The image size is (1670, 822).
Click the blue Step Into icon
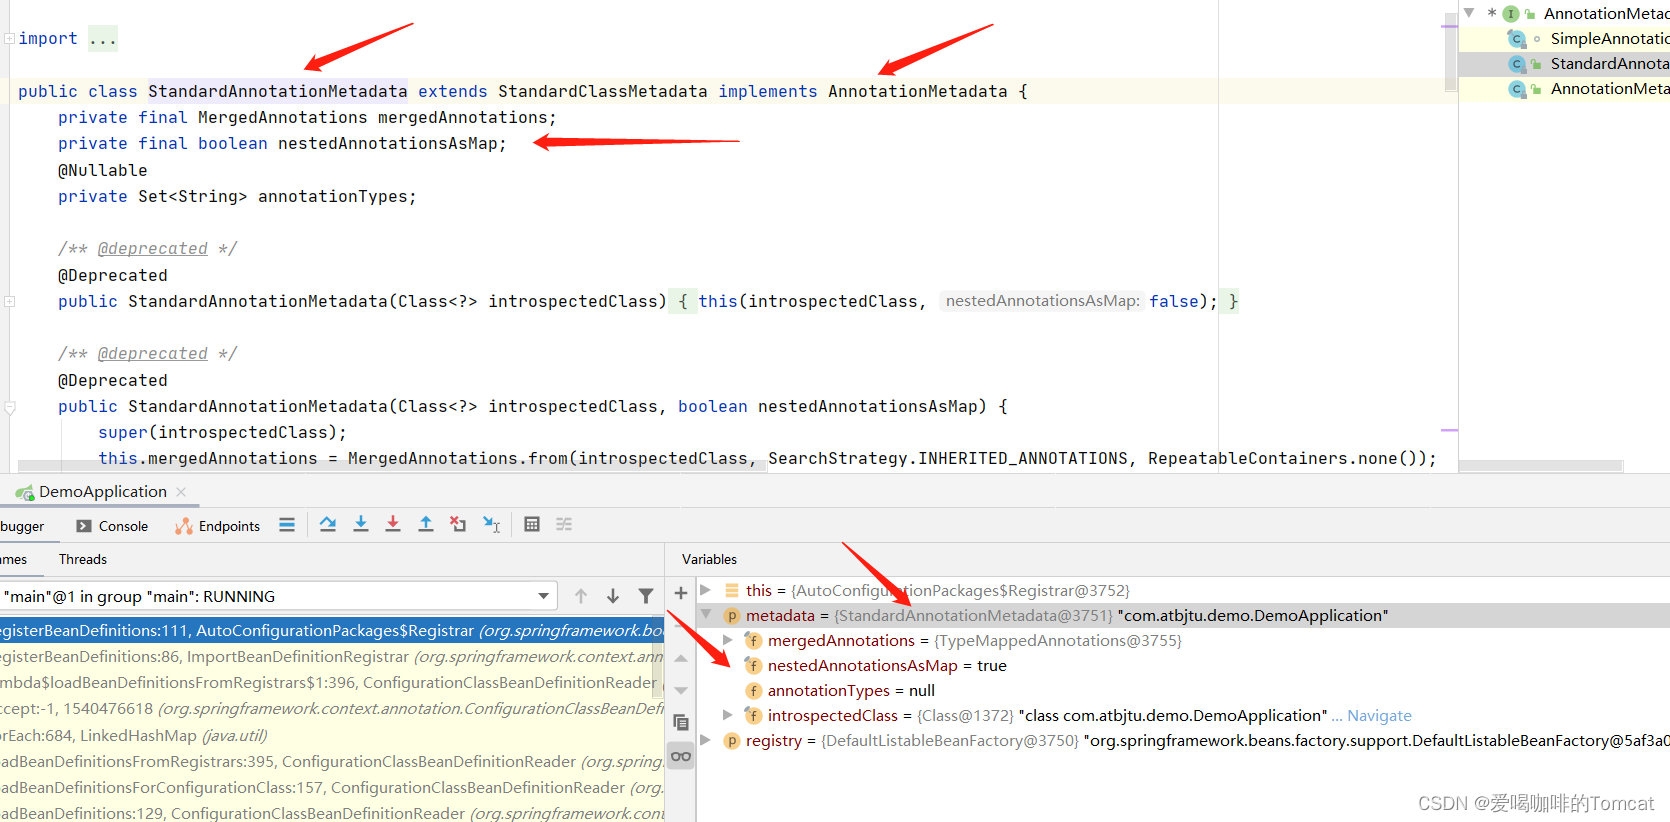(361, 525)
